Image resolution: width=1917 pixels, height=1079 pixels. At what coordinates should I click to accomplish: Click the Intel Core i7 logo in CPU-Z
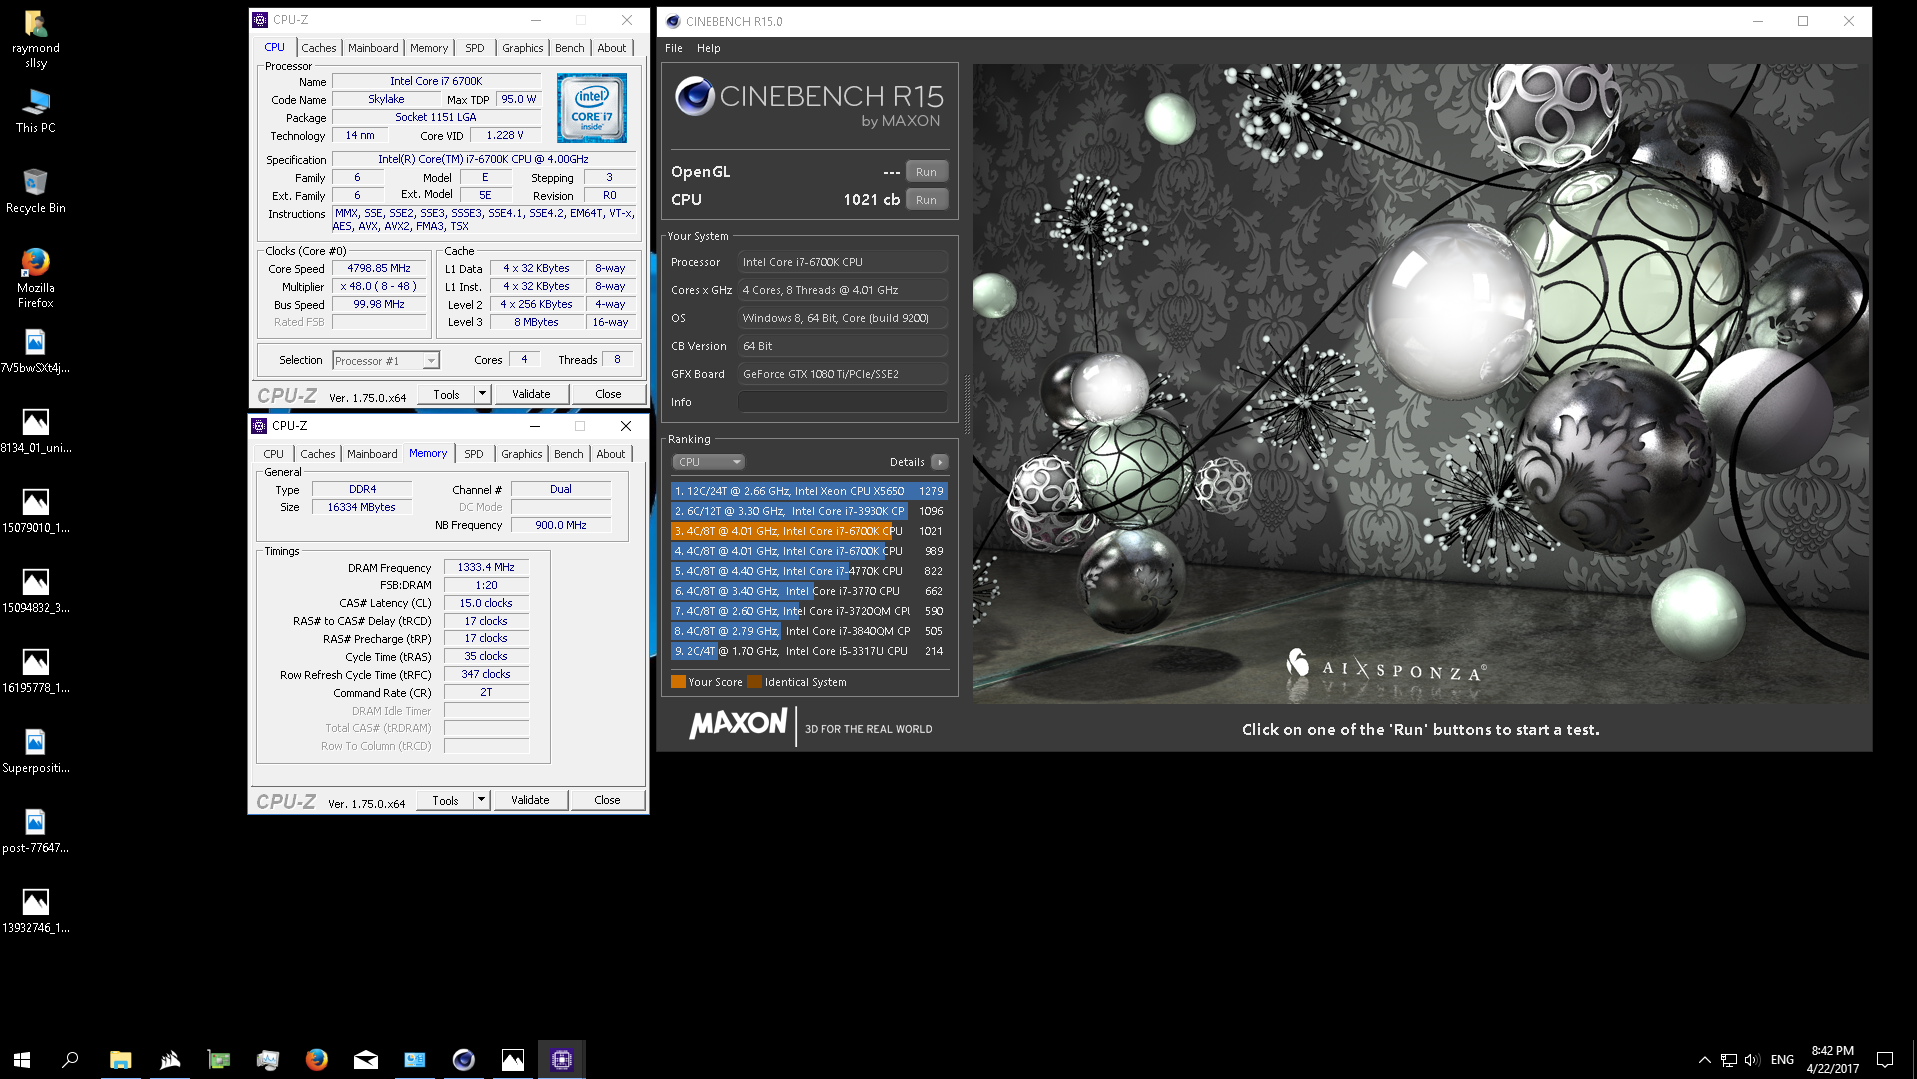591,107
